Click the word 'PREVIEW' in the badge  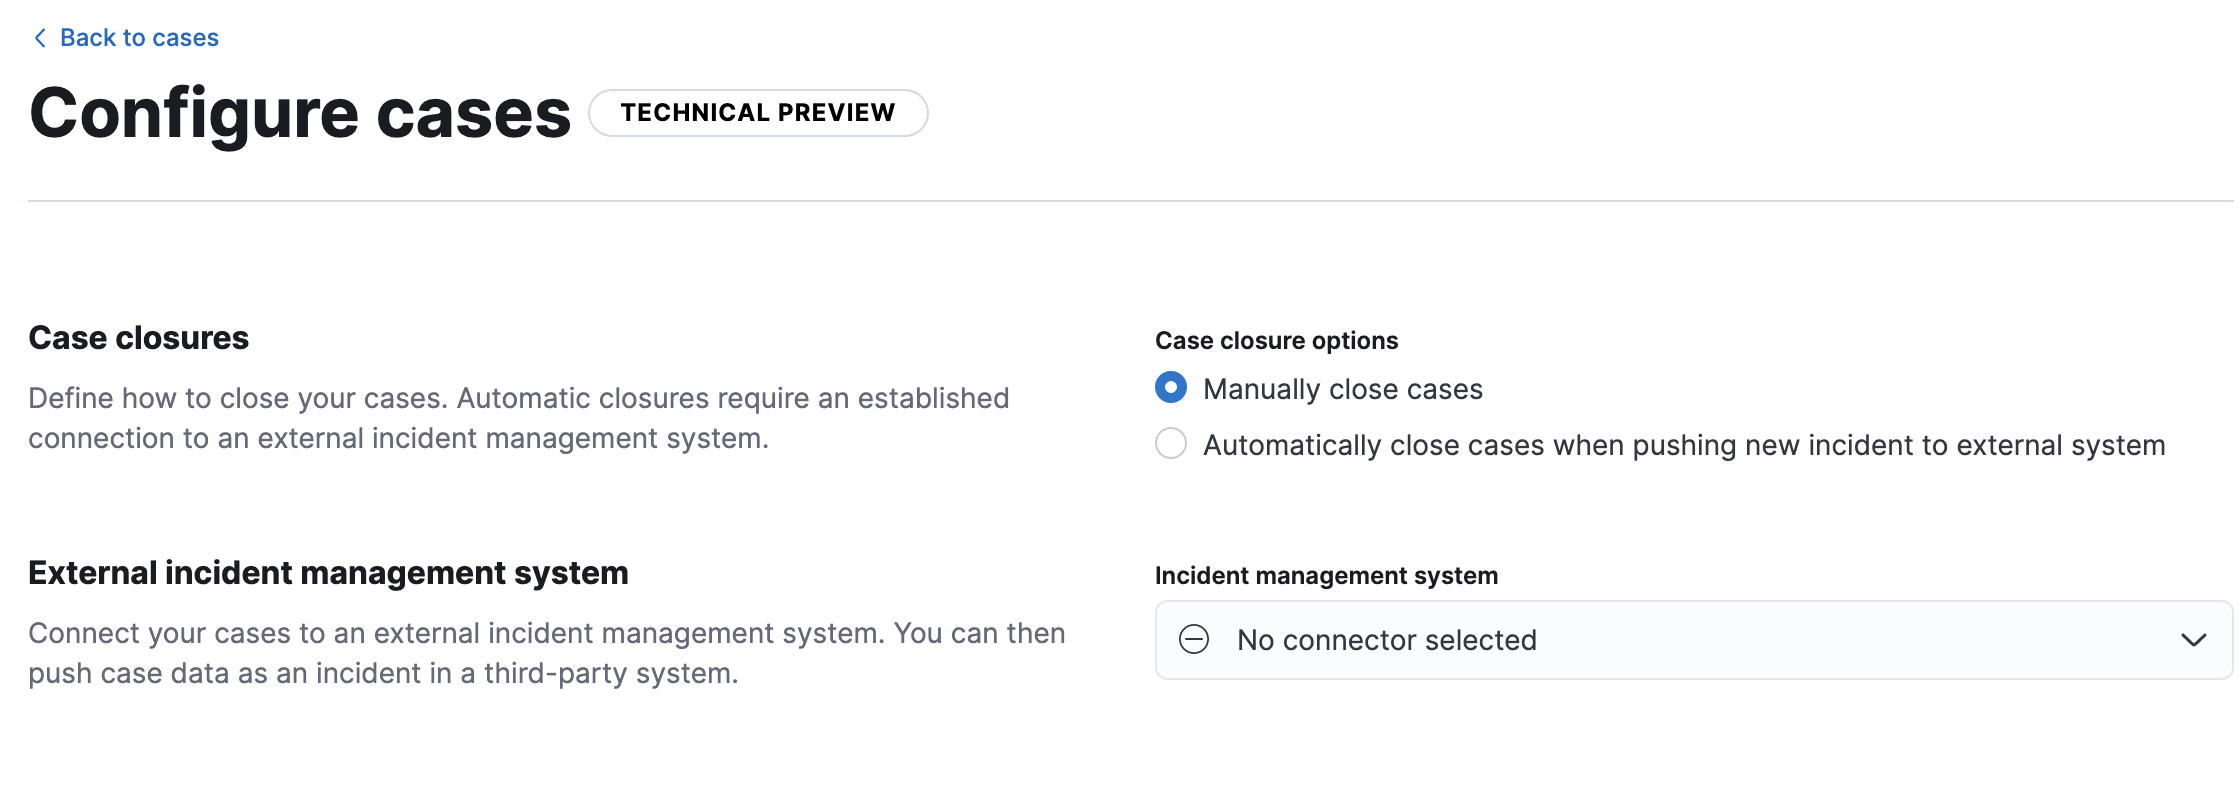[x=836, y=113]
